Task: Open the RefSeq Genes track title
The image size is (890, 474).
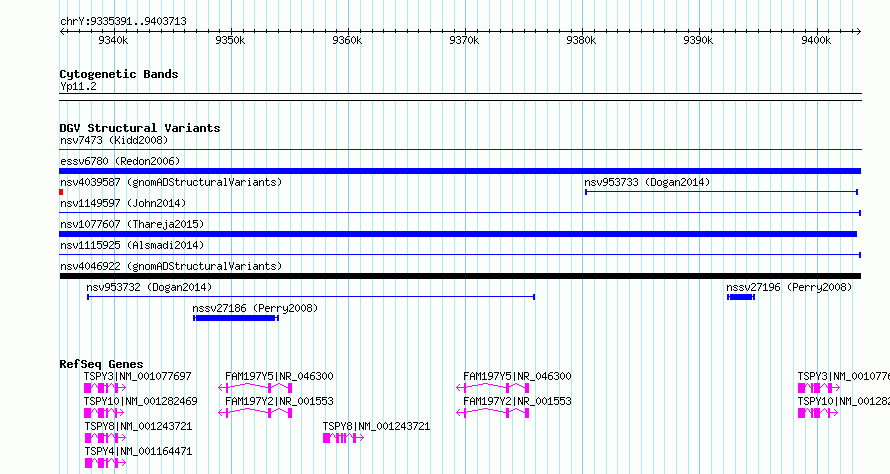Action: pyautogui.click(x=101, y=364)
